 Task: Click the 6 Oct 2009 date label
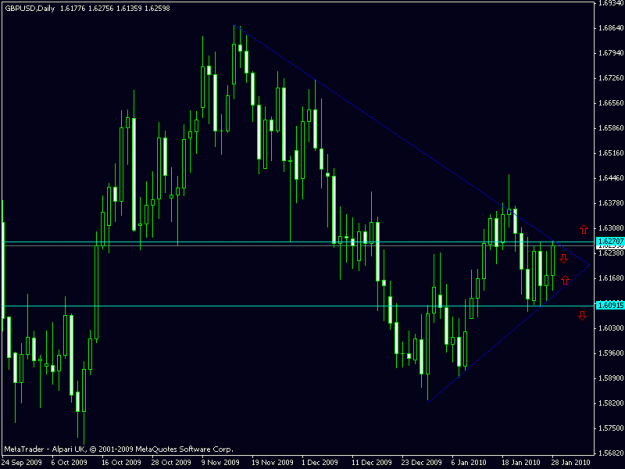[69, 462]
